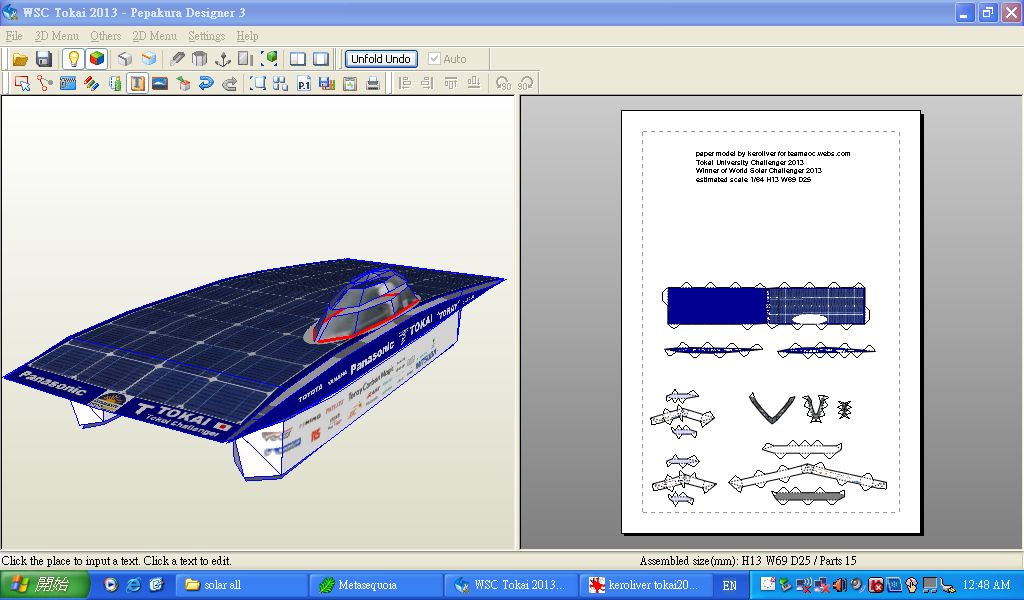This screenshot has height=600, width=1024.
Task: Select the Edit Flaps tool
Action: pyautogui.click(x=68, y=84)
